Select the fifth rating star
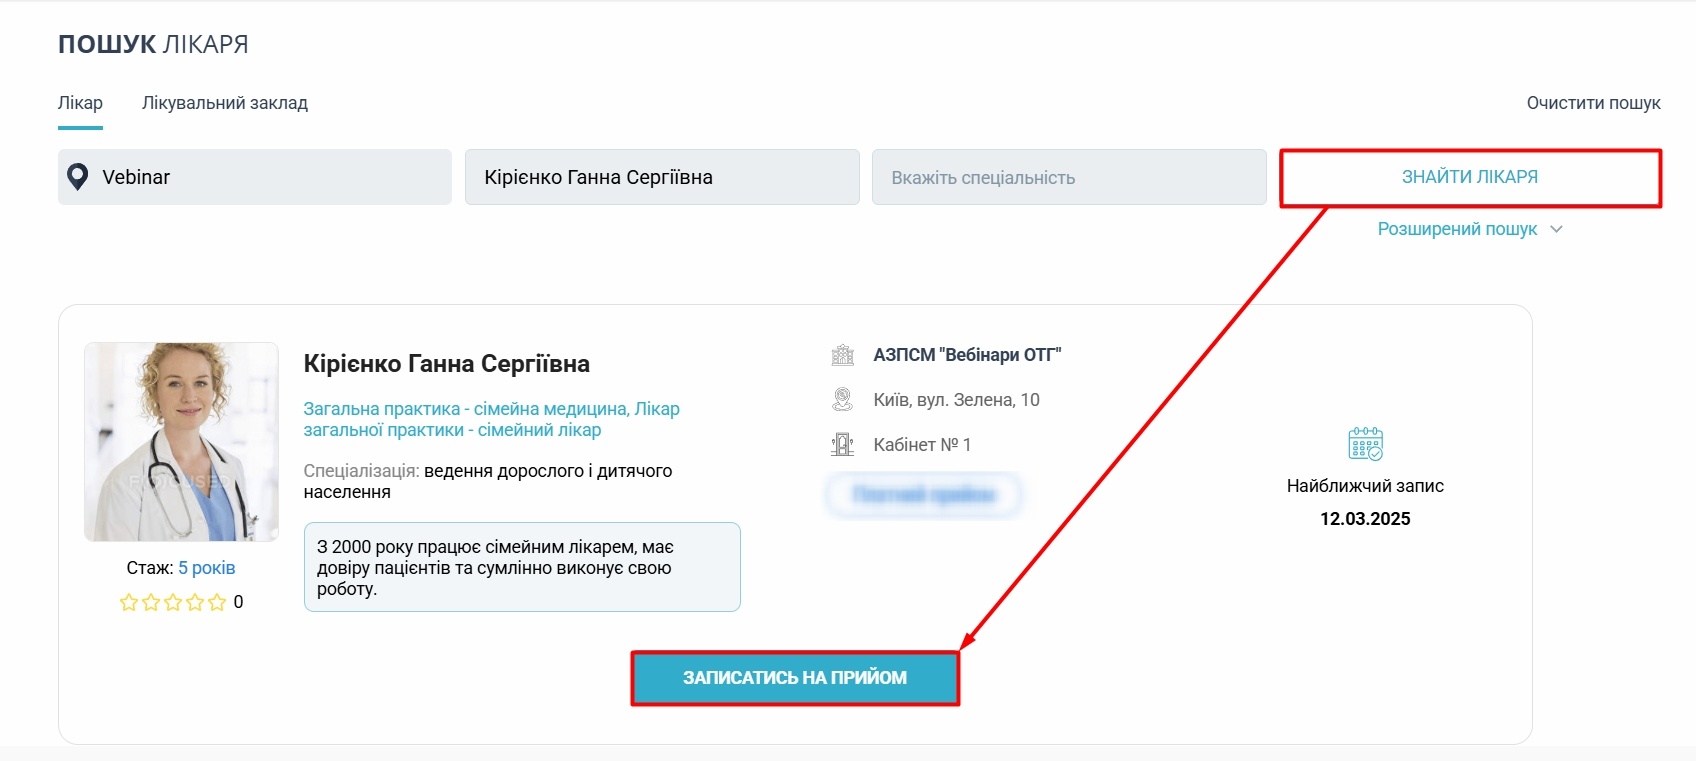Image resolution: width=1696 pixels, height=761 pixels. coord(217,602)
